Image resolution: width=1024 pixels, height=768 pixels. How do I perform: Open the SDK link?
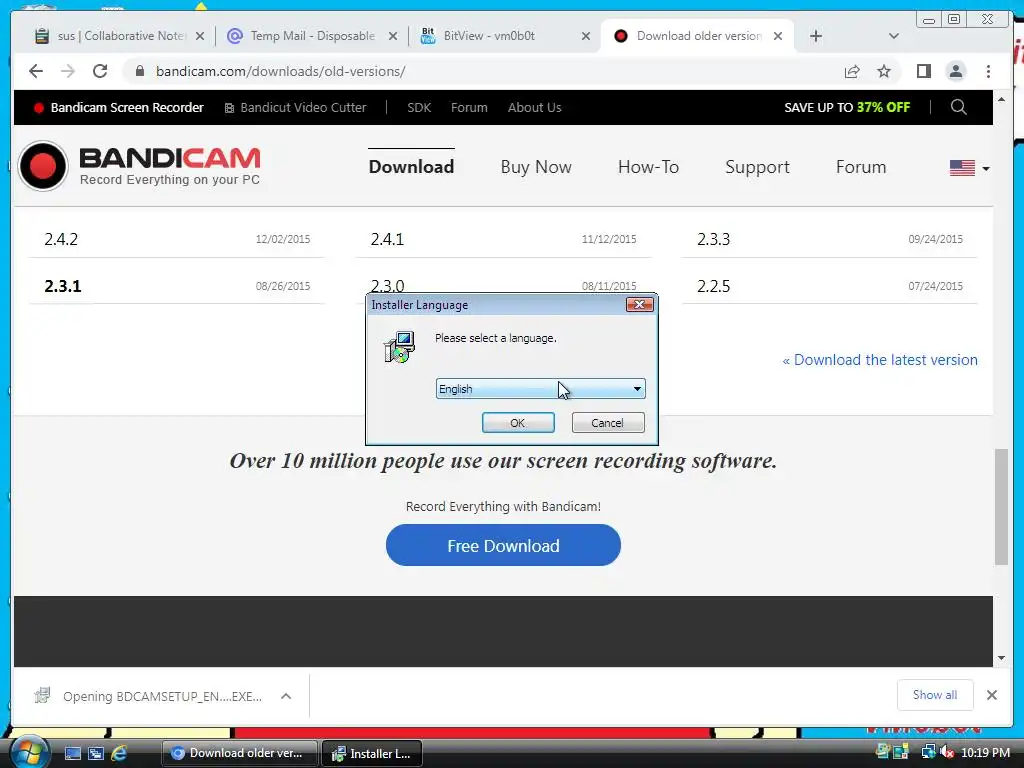[419, 107]
